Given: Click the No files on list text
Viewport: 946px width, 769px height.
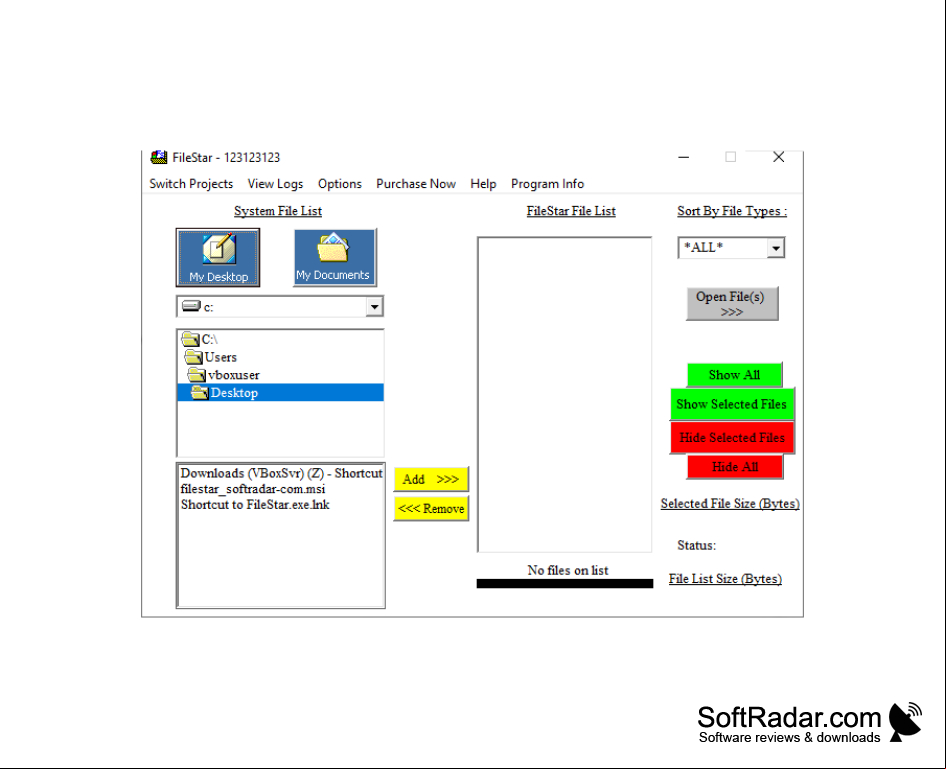Looking at the screenshot, I should 568,570.
